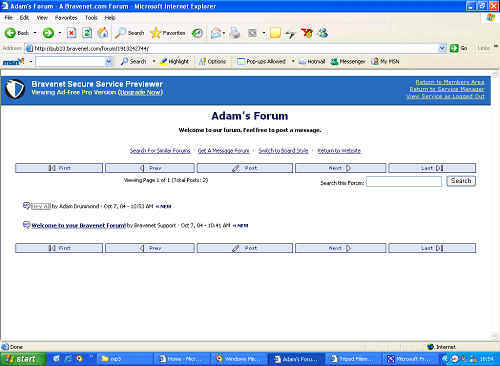Click Return to Service Manager link
The image size is (500, 366).
click(447, 89)
